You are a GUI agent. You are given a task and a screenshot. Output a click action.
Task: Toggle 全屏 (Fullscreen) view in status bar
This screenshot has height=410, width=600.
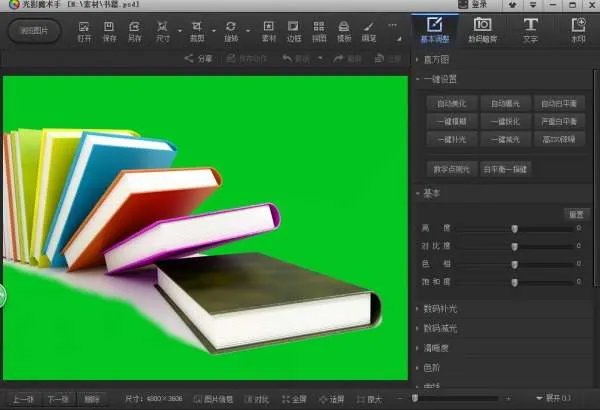(x=295, y=399)
